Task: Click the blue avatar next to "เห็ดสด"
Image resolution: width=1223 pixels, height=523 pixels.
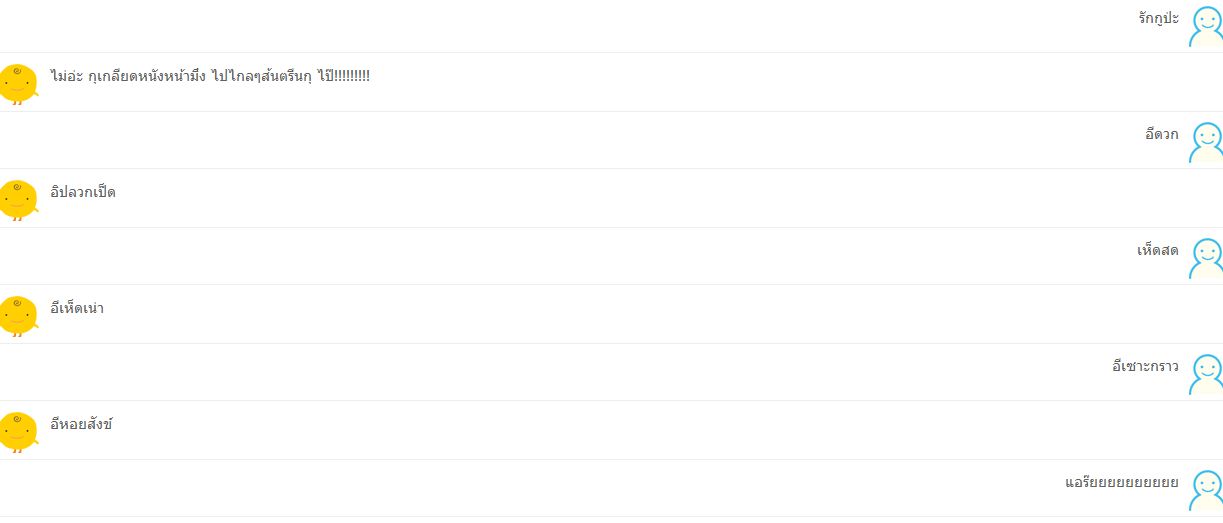Action: click(x=1206, y=259)
